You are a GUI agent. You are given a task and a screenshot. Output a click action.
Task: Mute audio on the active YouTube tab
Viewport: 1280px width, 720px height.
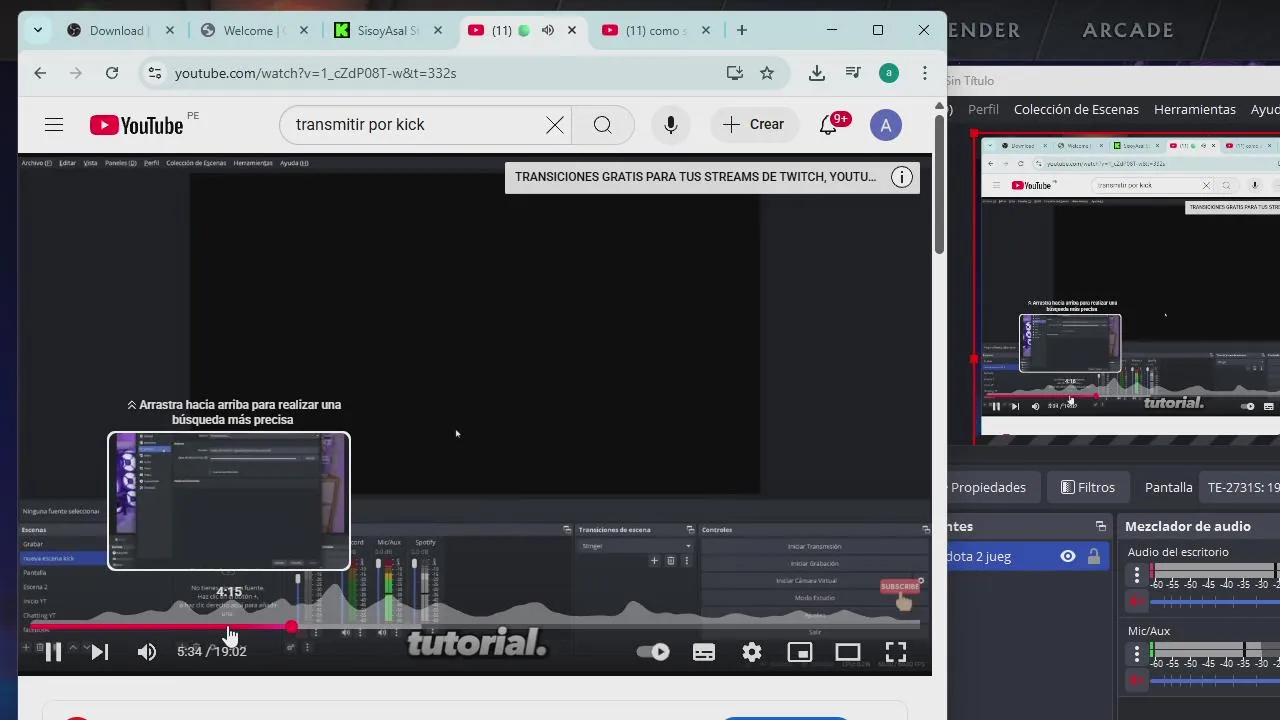(x=548, y=30)
